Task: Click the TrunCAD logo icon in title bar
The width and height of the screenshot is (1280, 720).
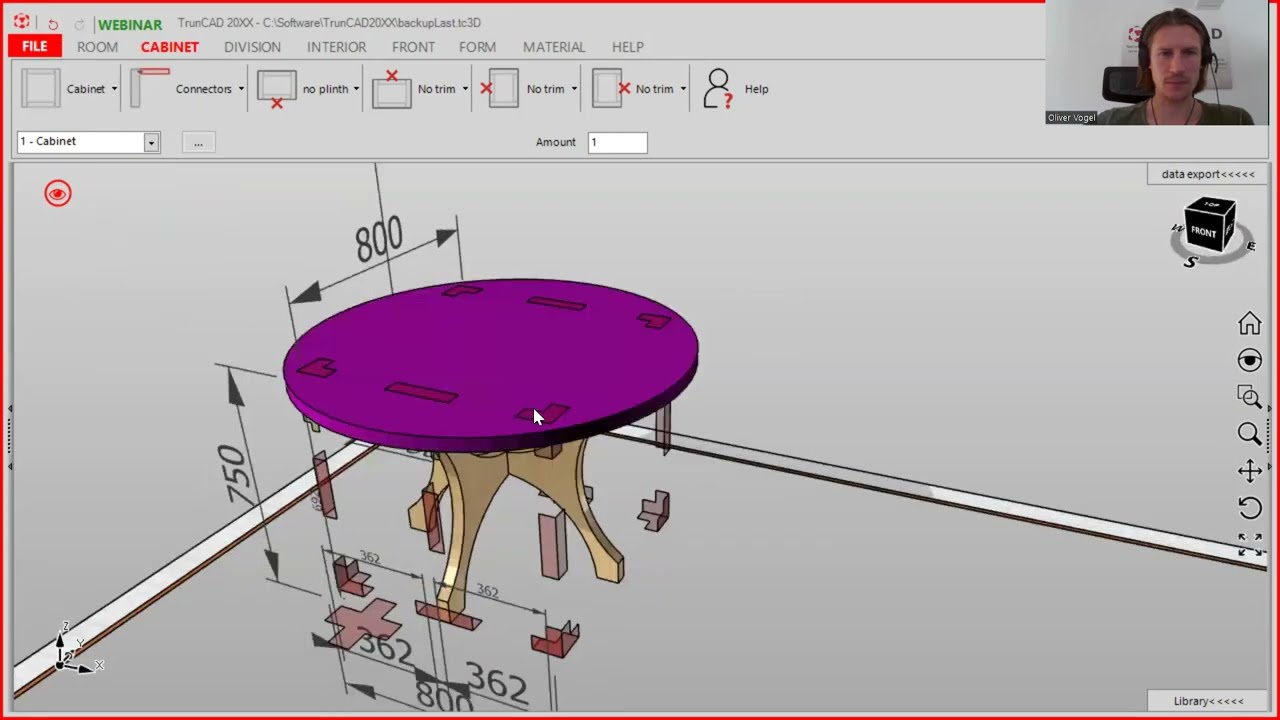Action: (x=21, y=22)
